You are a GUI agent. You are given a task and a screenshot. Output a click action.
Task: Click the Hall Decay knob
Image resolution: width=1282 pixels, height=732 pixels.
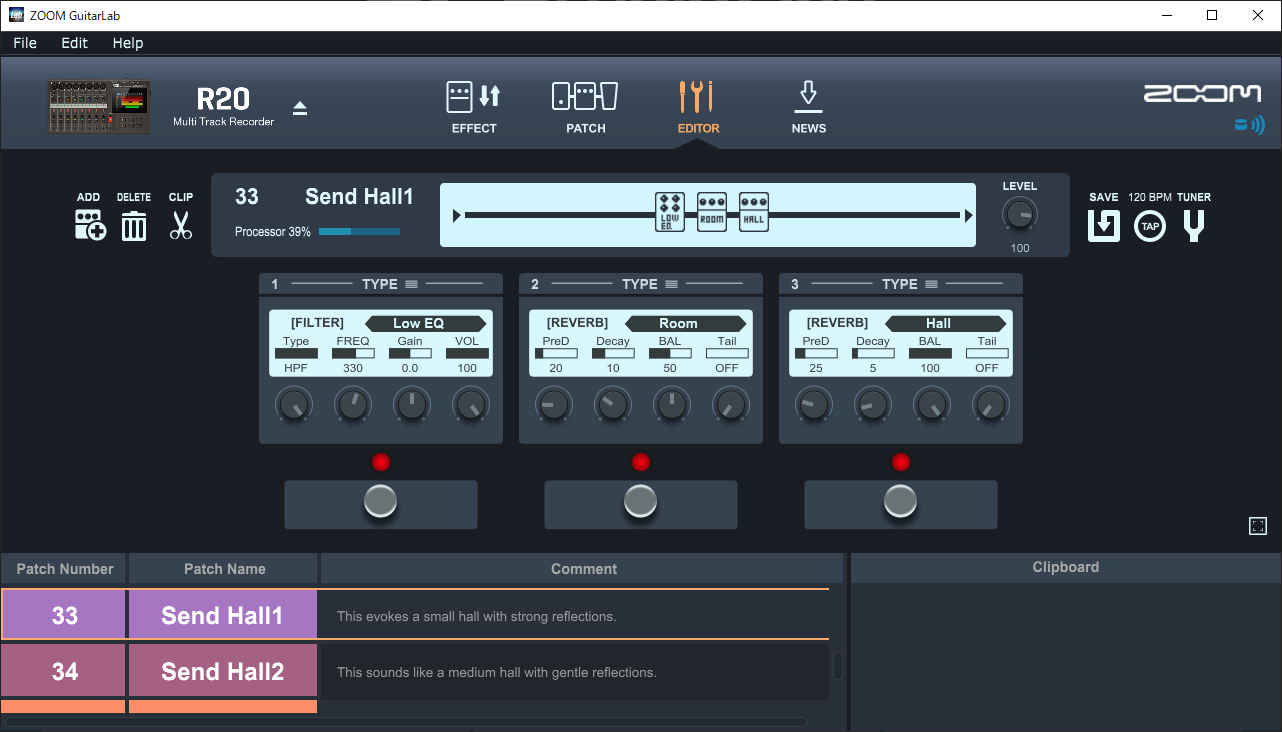point(873,405)
